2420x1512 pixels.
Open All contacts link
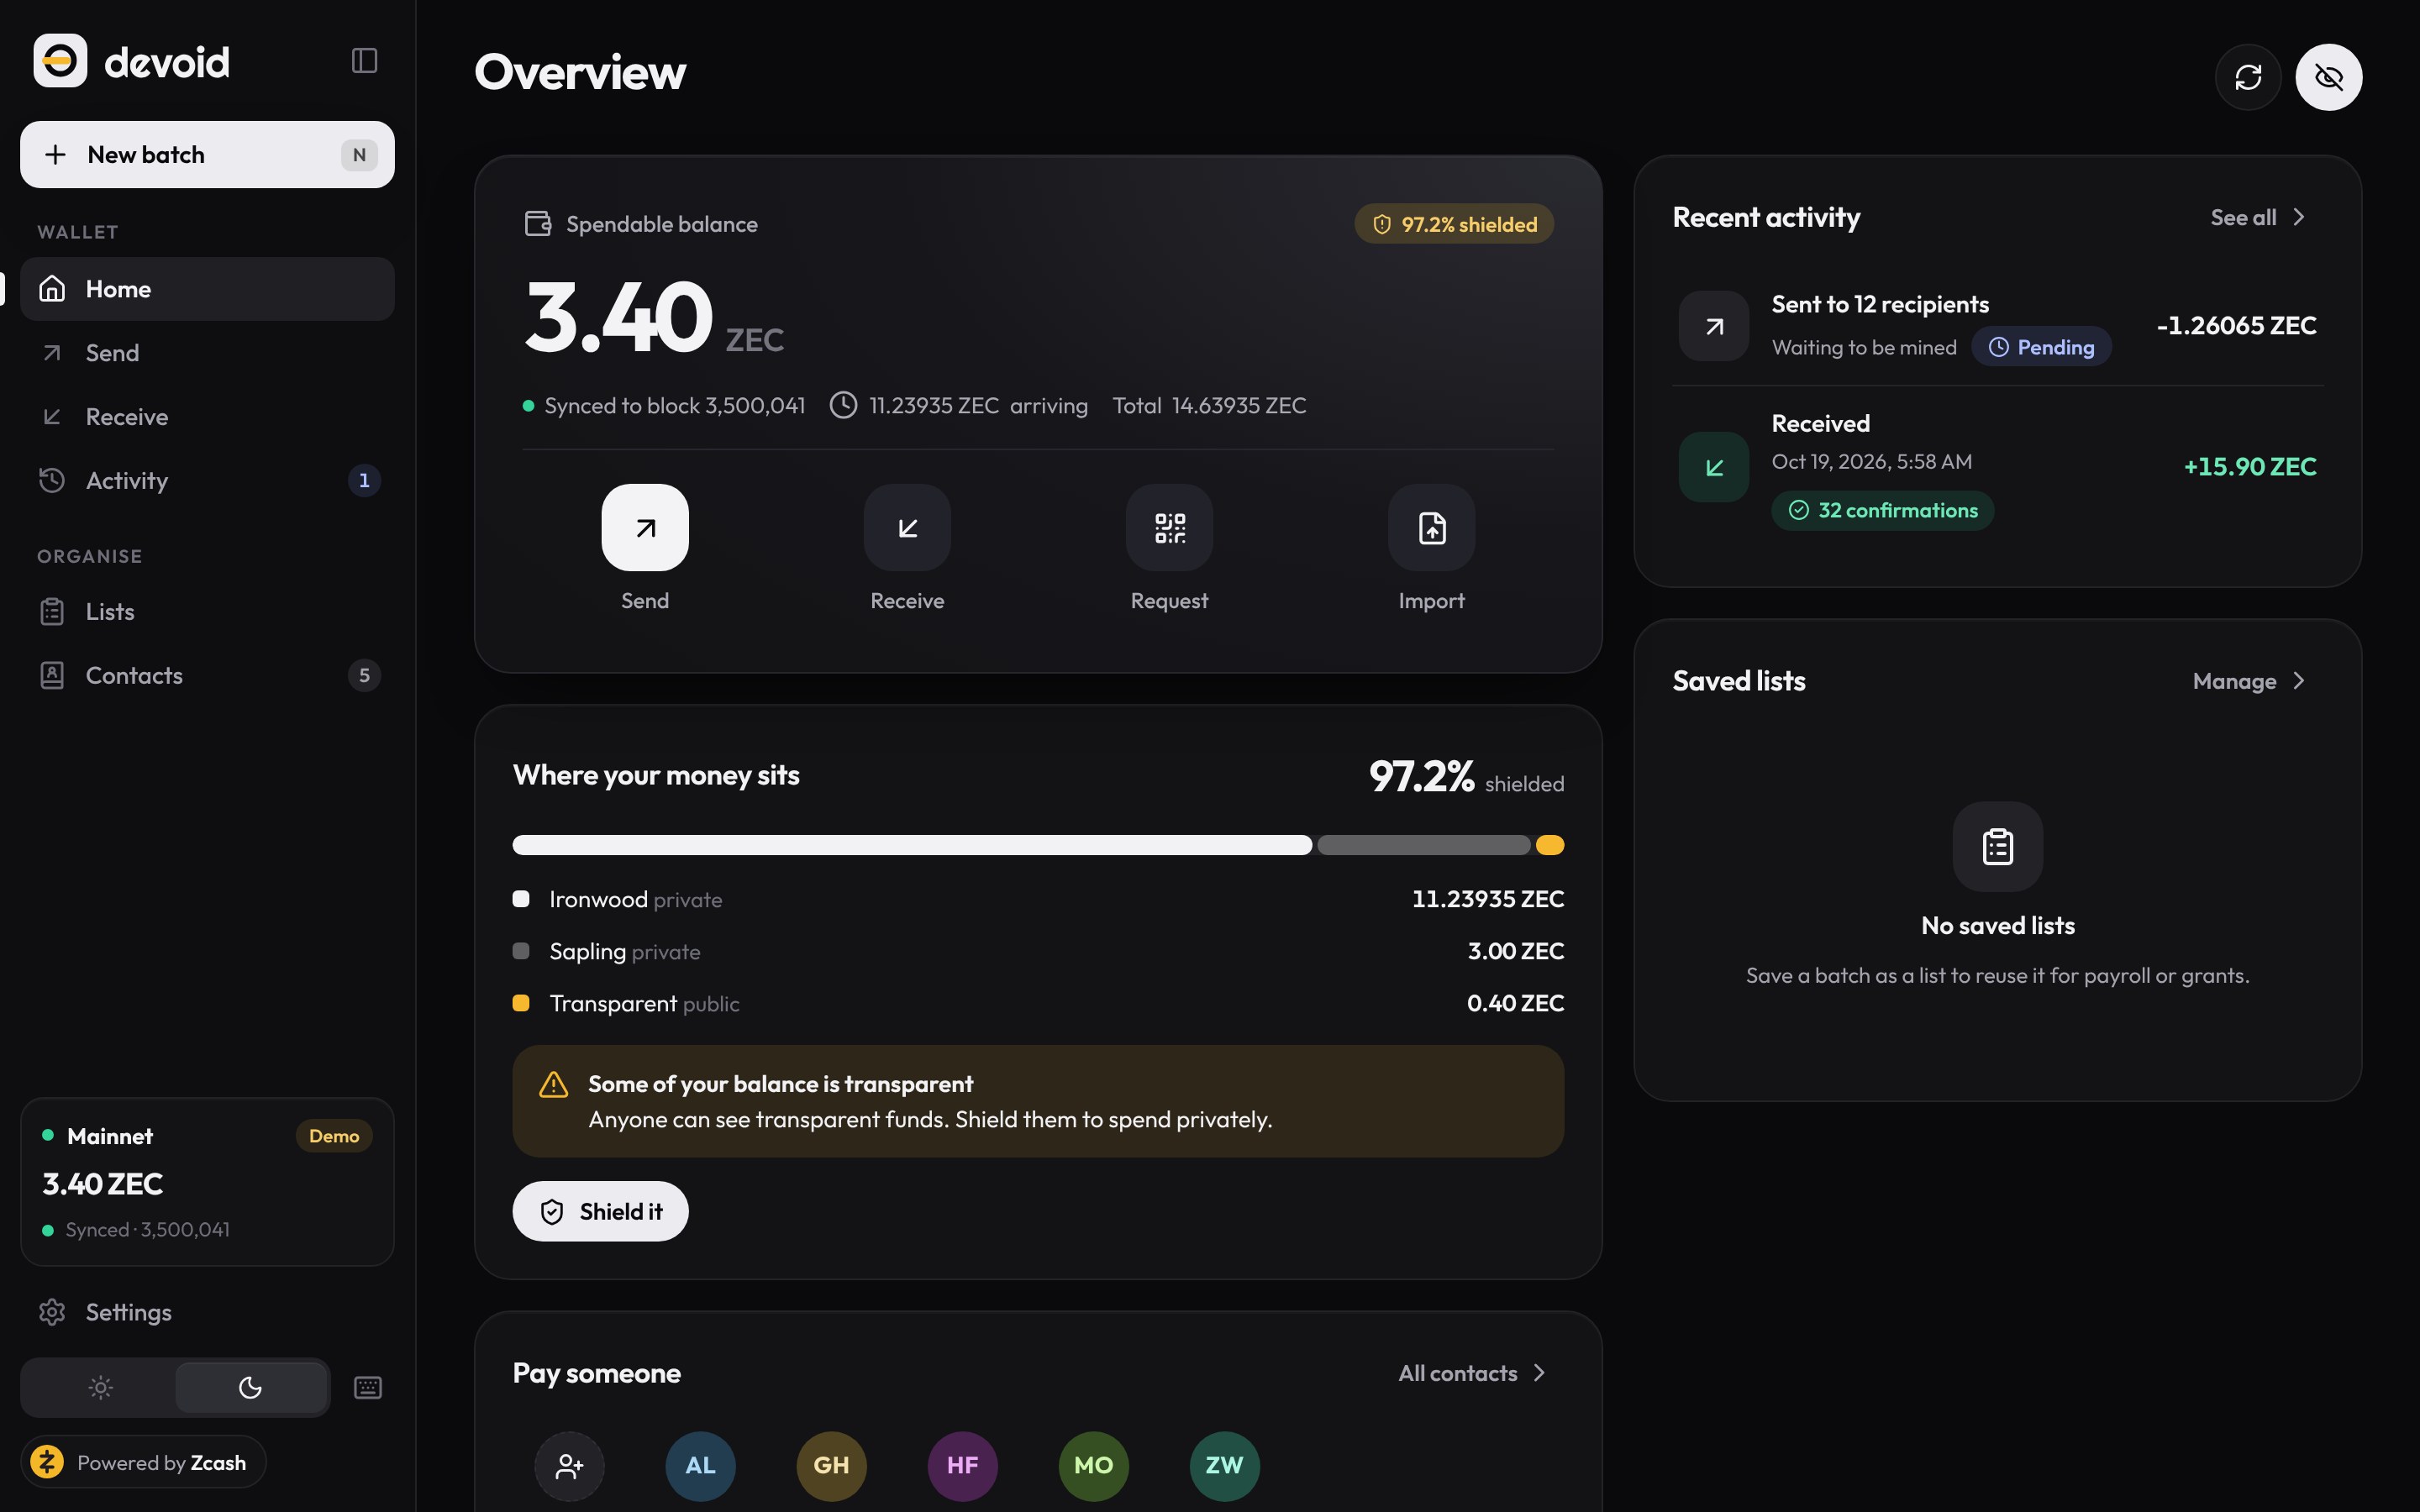(x=1472, y=1373)
